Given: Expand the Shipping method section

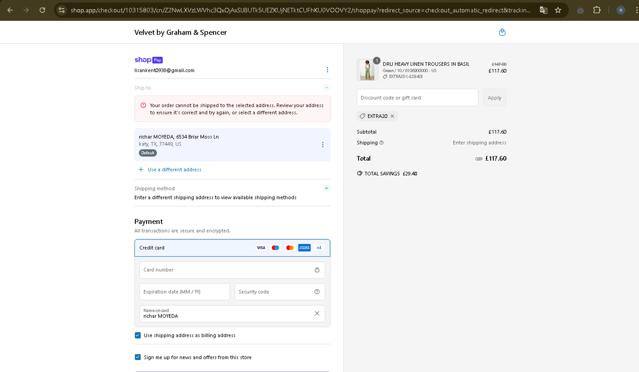Looking at the screenshot, I should click(x=326, y=188).
